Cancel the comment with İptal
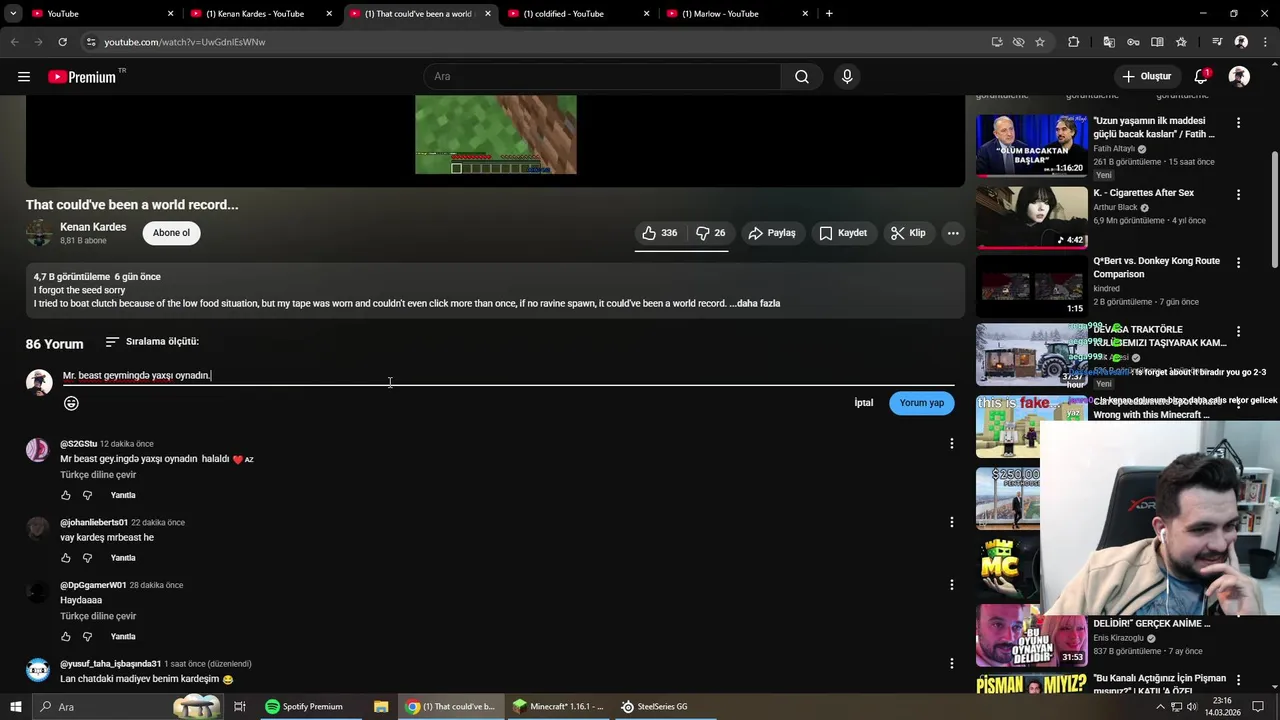The image size is (1280, 720). [864, 403]
